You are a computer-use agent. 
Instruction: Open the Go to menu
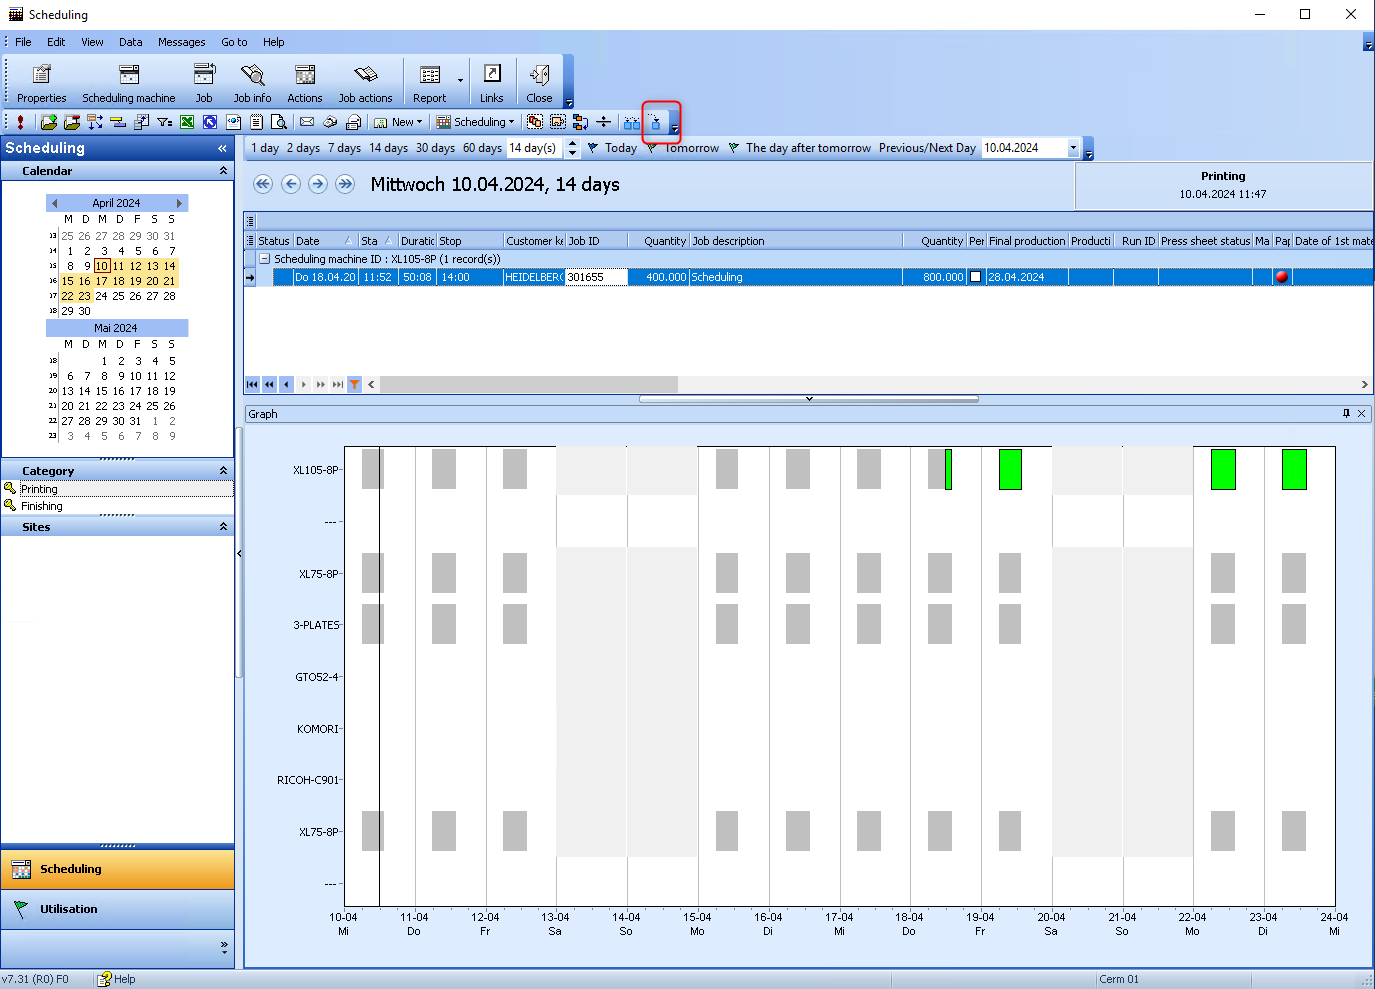point(234,42)
